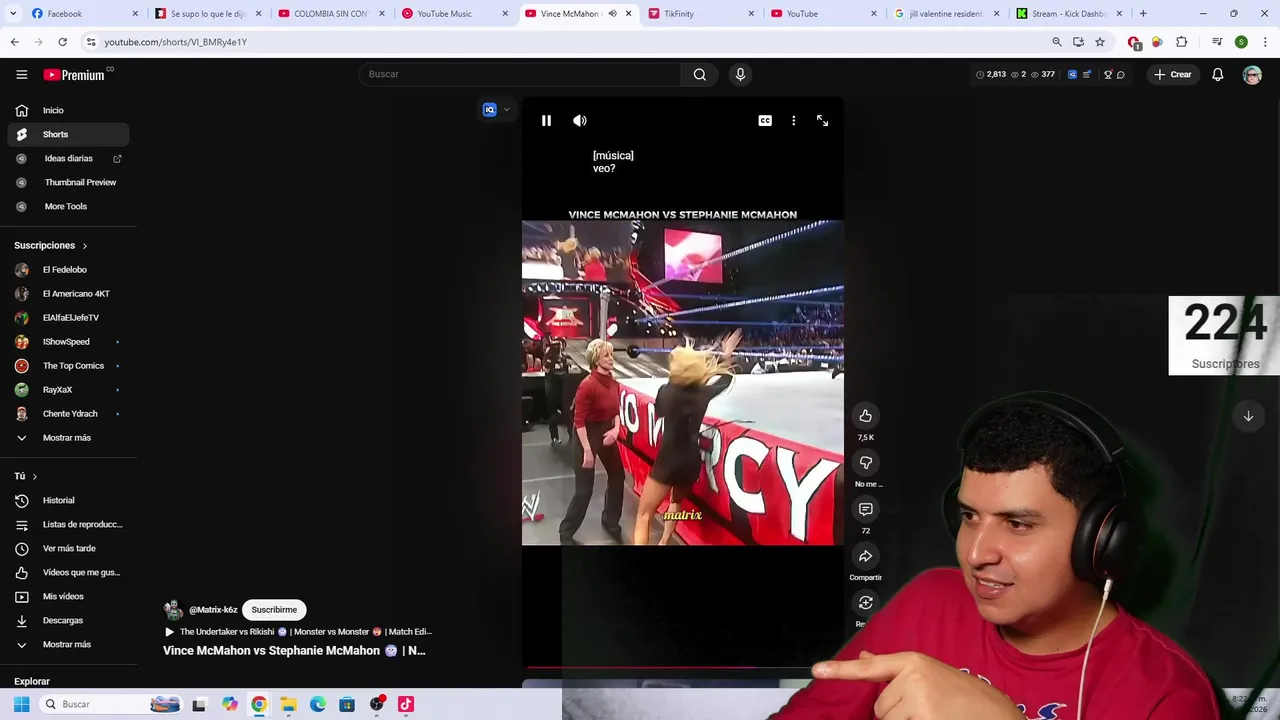Switch to the COLOMBIA SIN CON tab
1280x720 pixels.
coord(332,14)
